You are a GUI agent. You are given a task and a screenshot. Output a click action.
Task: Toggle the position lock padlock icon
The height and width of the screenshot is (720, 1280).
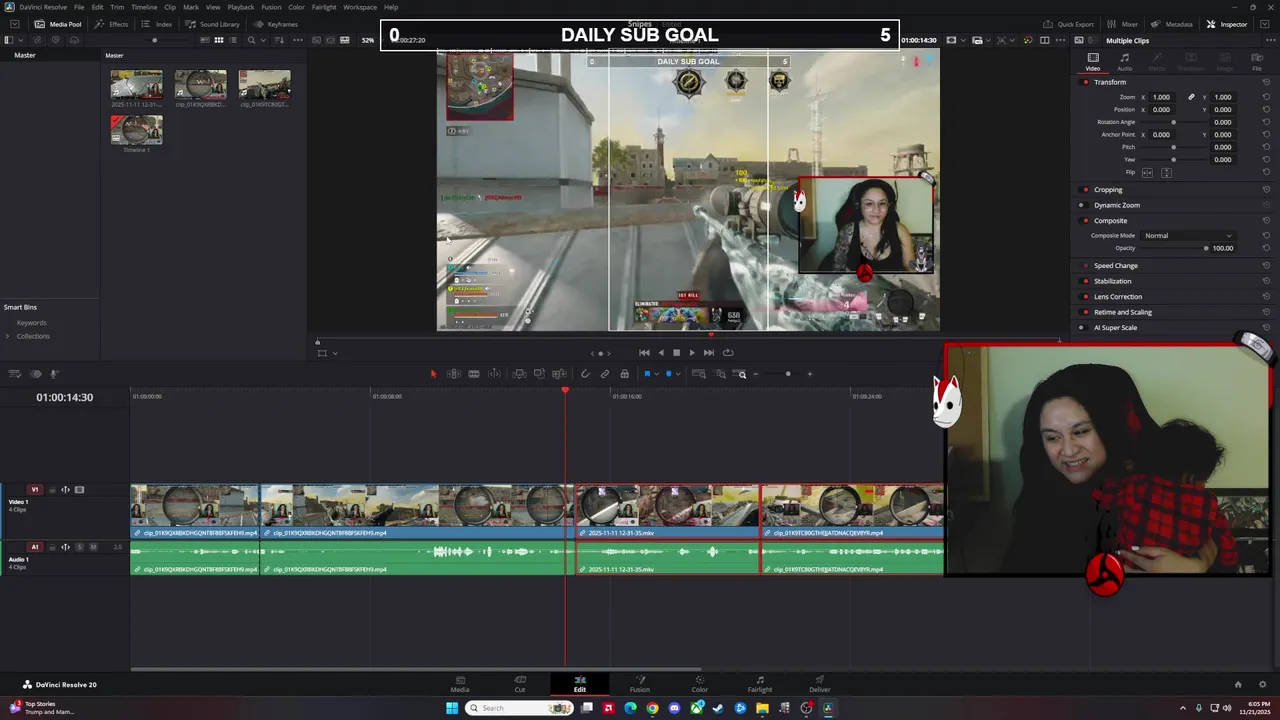[625, 374]
